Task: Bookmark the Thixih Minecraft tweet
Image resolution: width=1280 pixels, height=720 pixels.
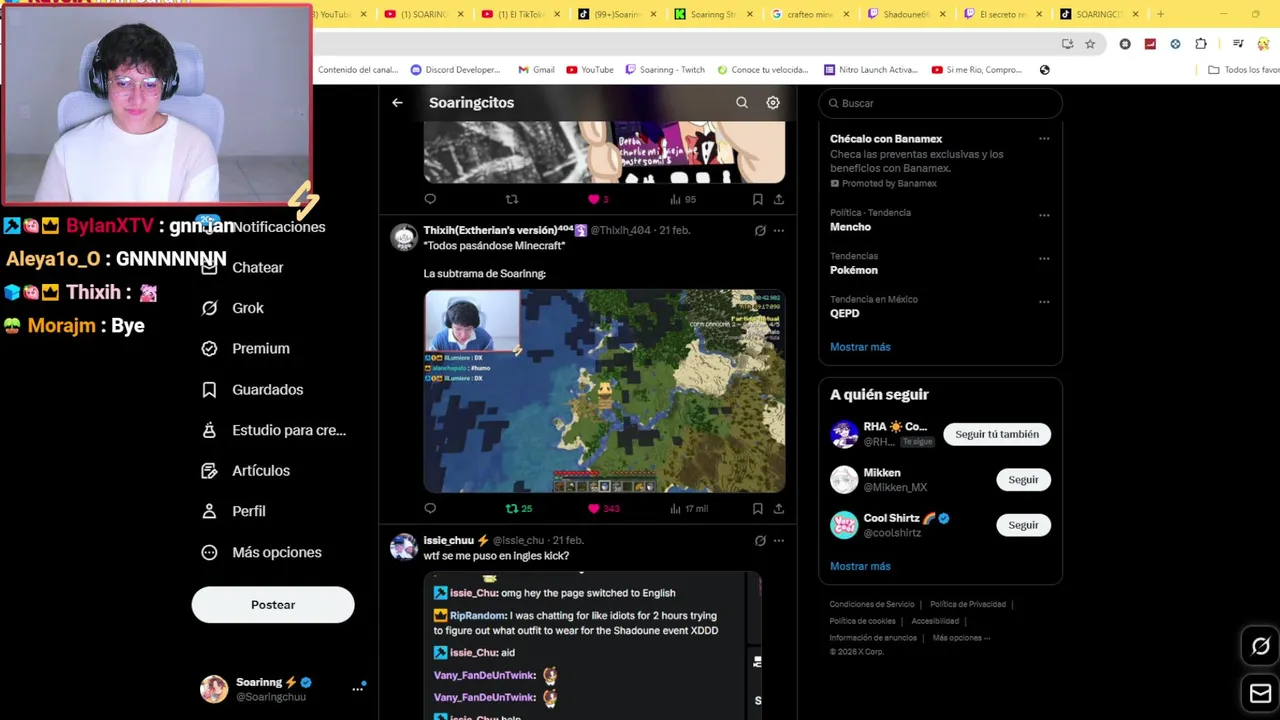Action: [x=757, y=509]
